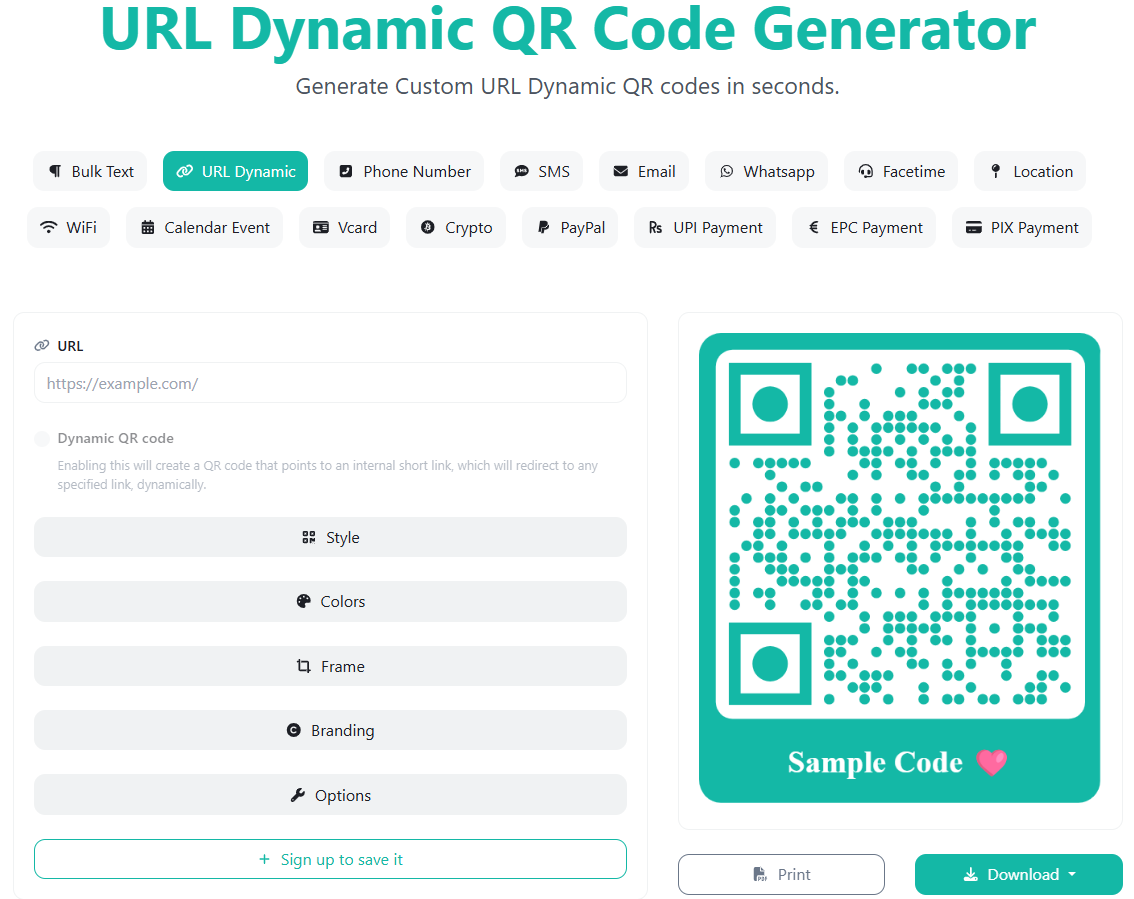
Task: Choose the Whatsapp icon option
Action: point(726,172)
